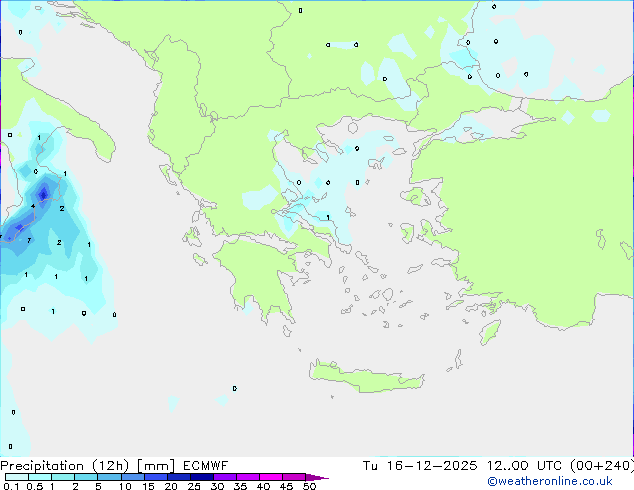Click the legend value label '50'
This screenshot has height=490, width=634.
pos(309,486)
